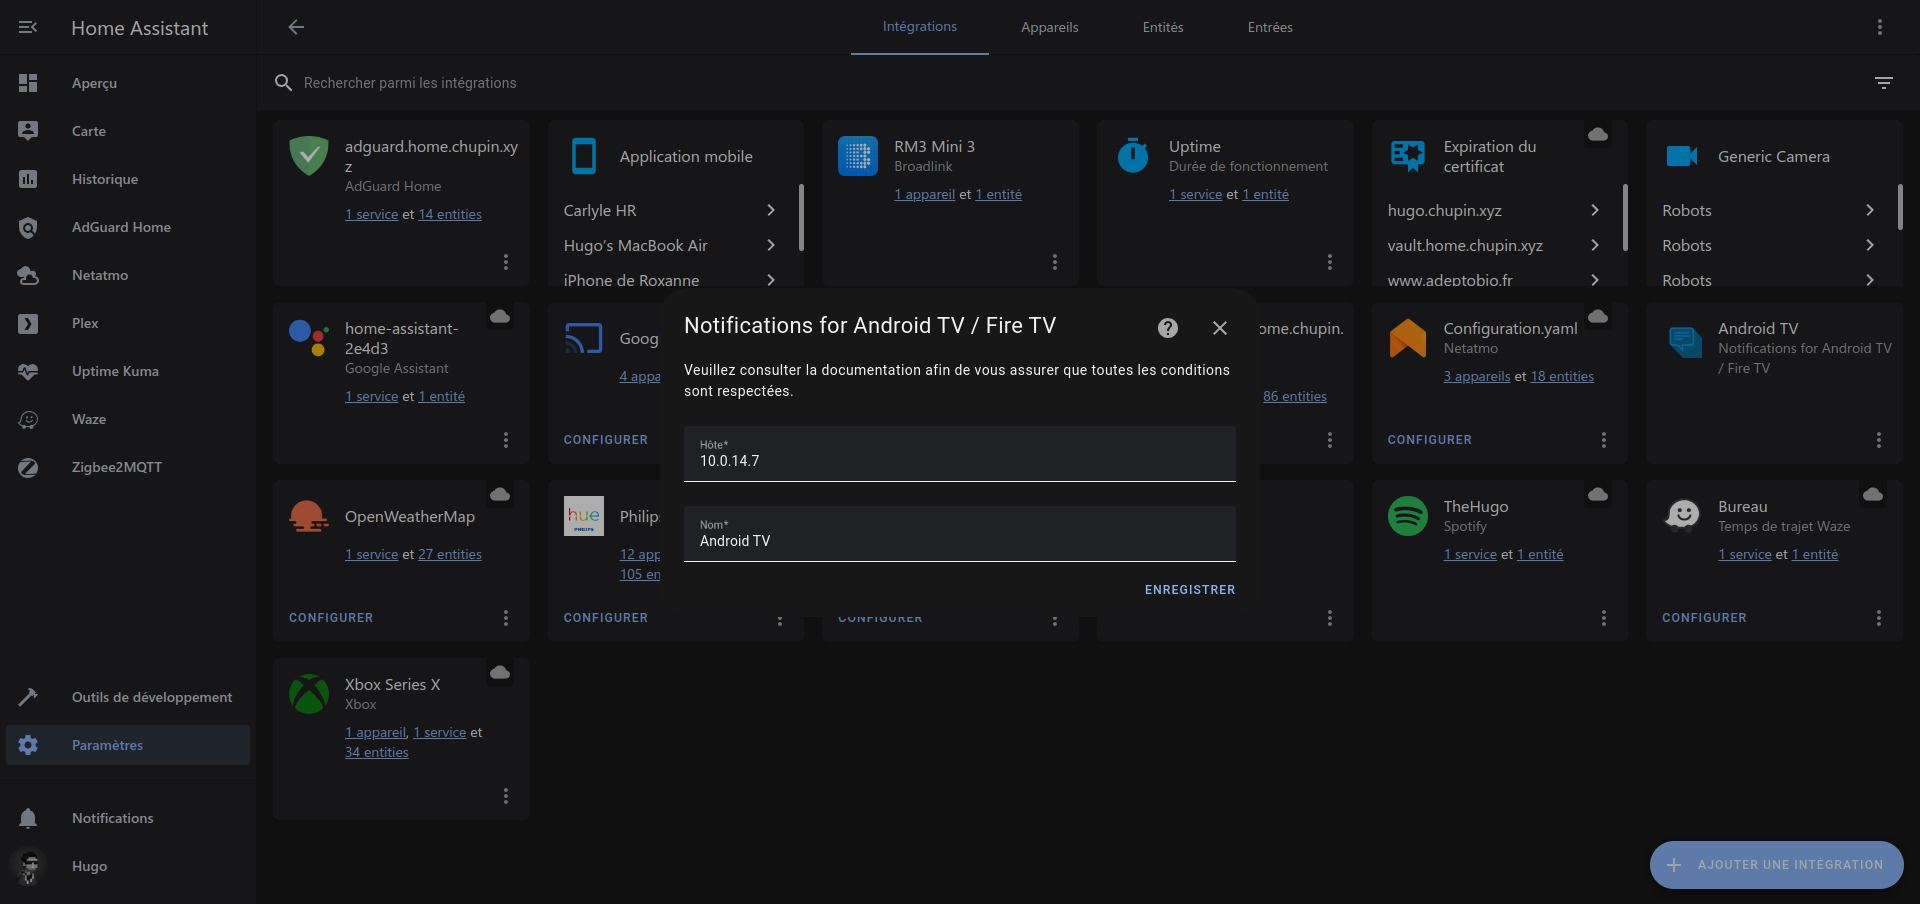
Task: Click Generic Camera list scrollbar
Action: [x=1900, y=207]
